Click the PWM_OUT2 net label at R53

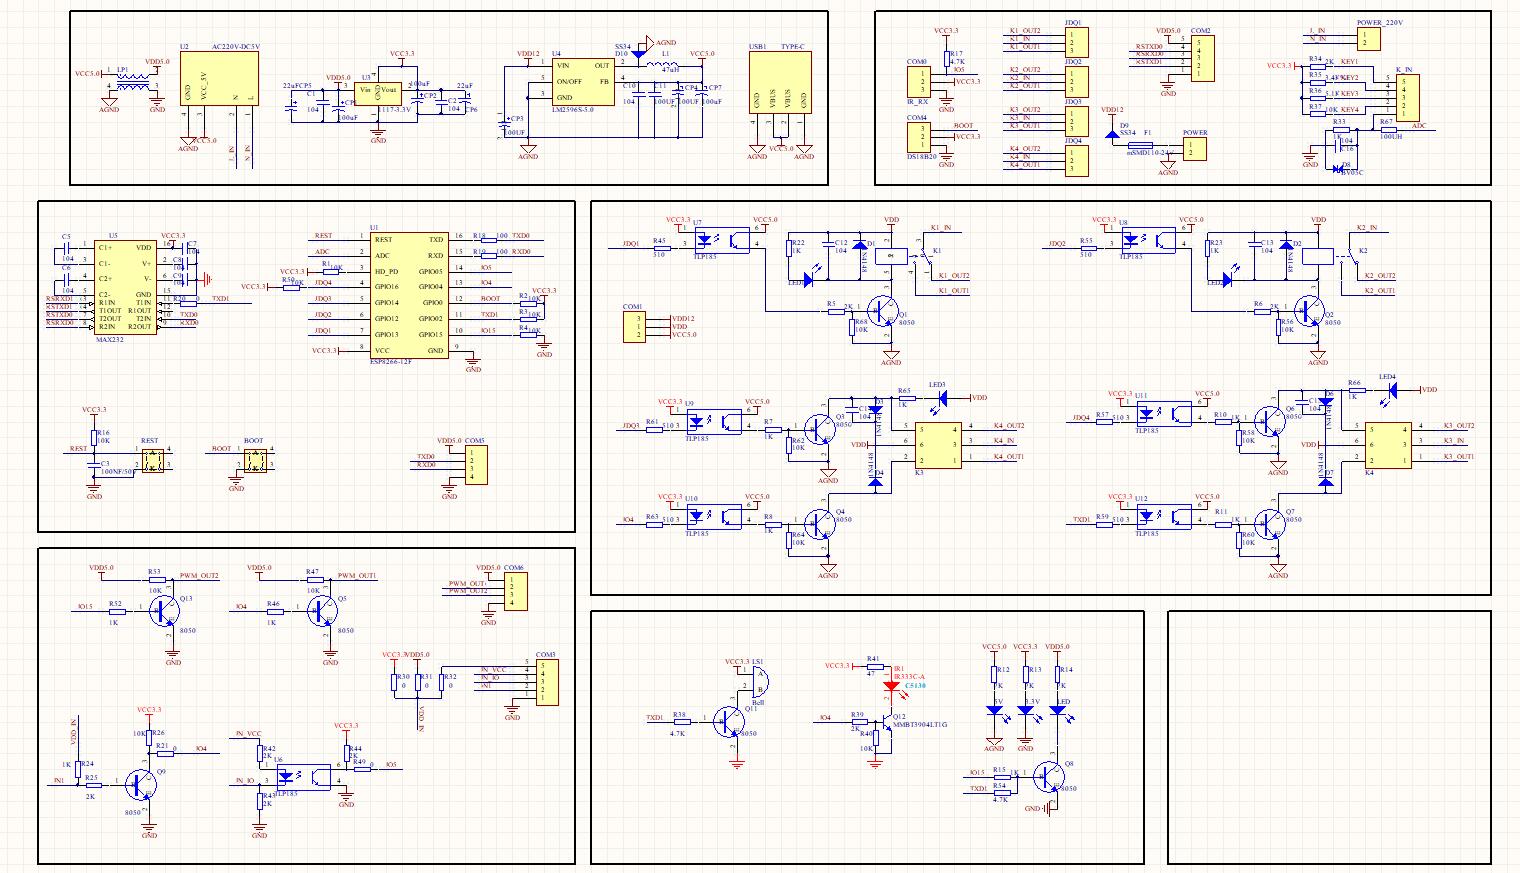[199, 576]
